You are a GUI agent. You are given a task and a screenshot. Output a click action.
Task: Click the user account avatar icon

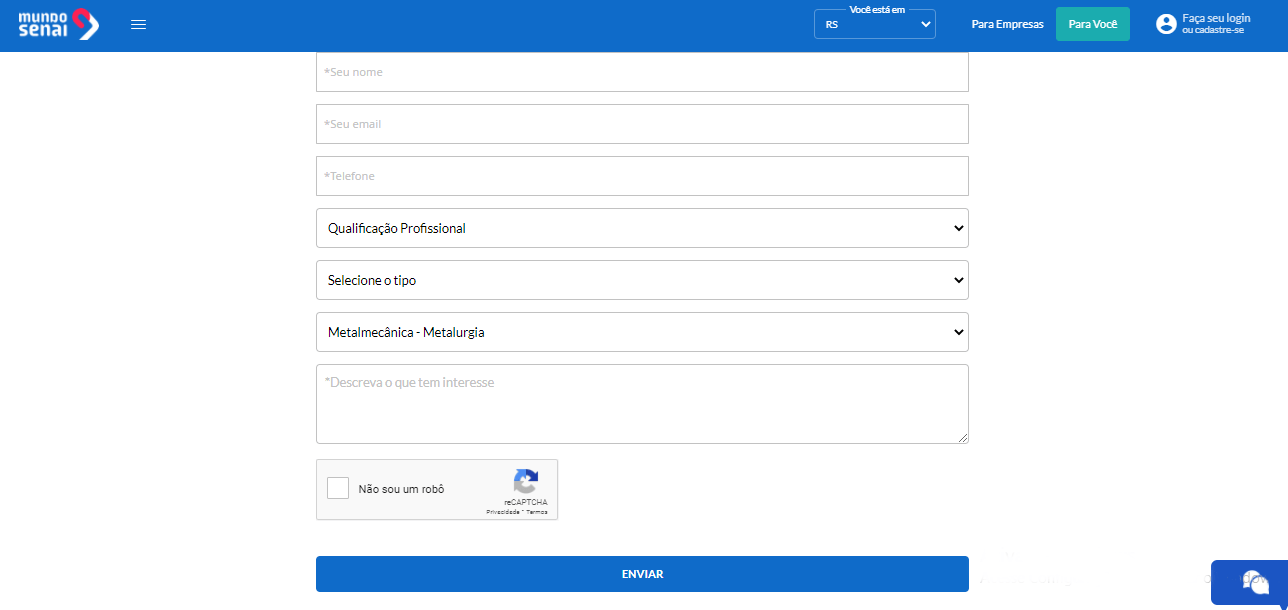click(x=1166, y=24)
